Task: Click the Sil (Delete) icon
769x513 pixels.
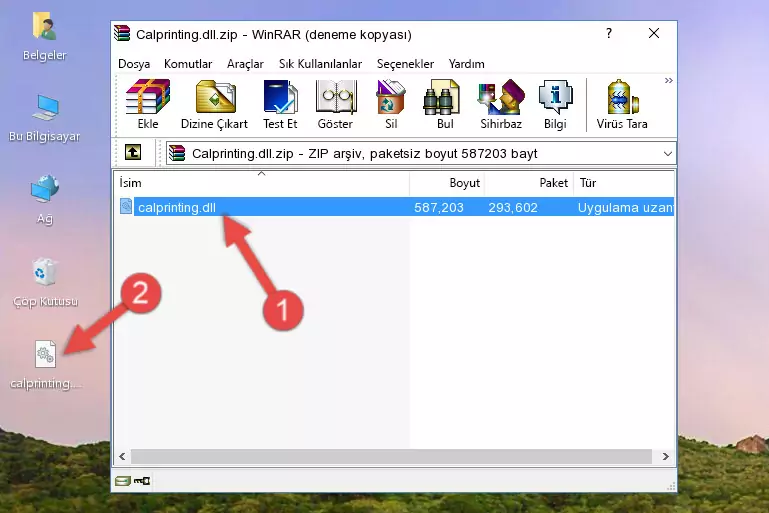Action: point(391,104)
